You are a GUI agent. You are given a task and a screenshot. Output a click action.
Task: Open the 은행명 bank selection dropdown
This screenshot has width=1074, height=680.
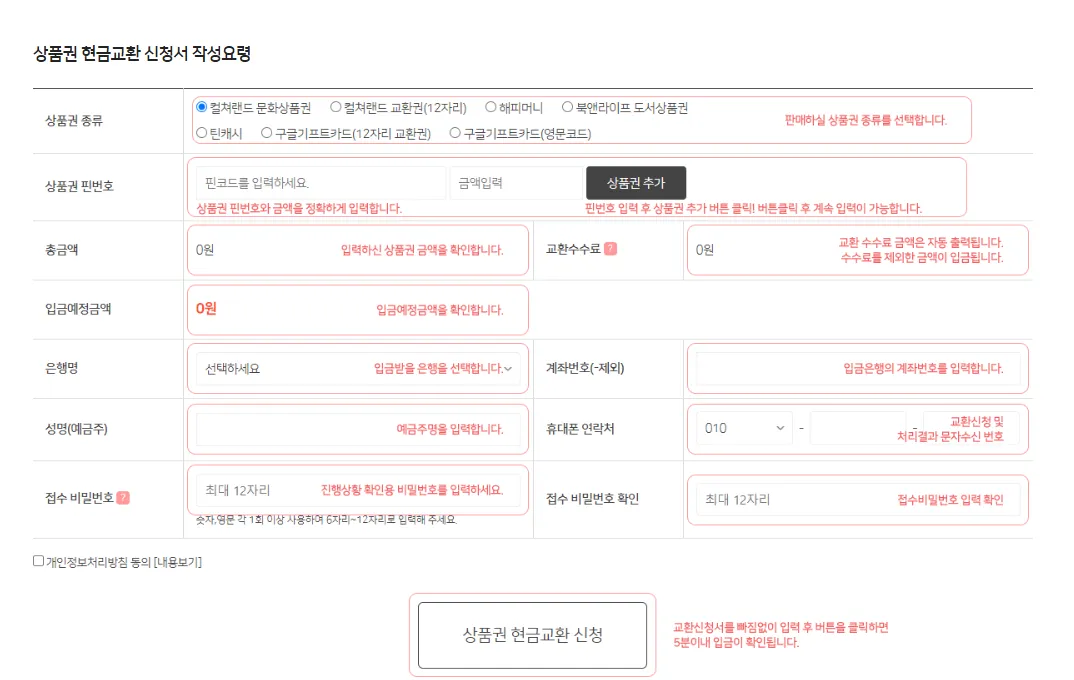point(358,368)
